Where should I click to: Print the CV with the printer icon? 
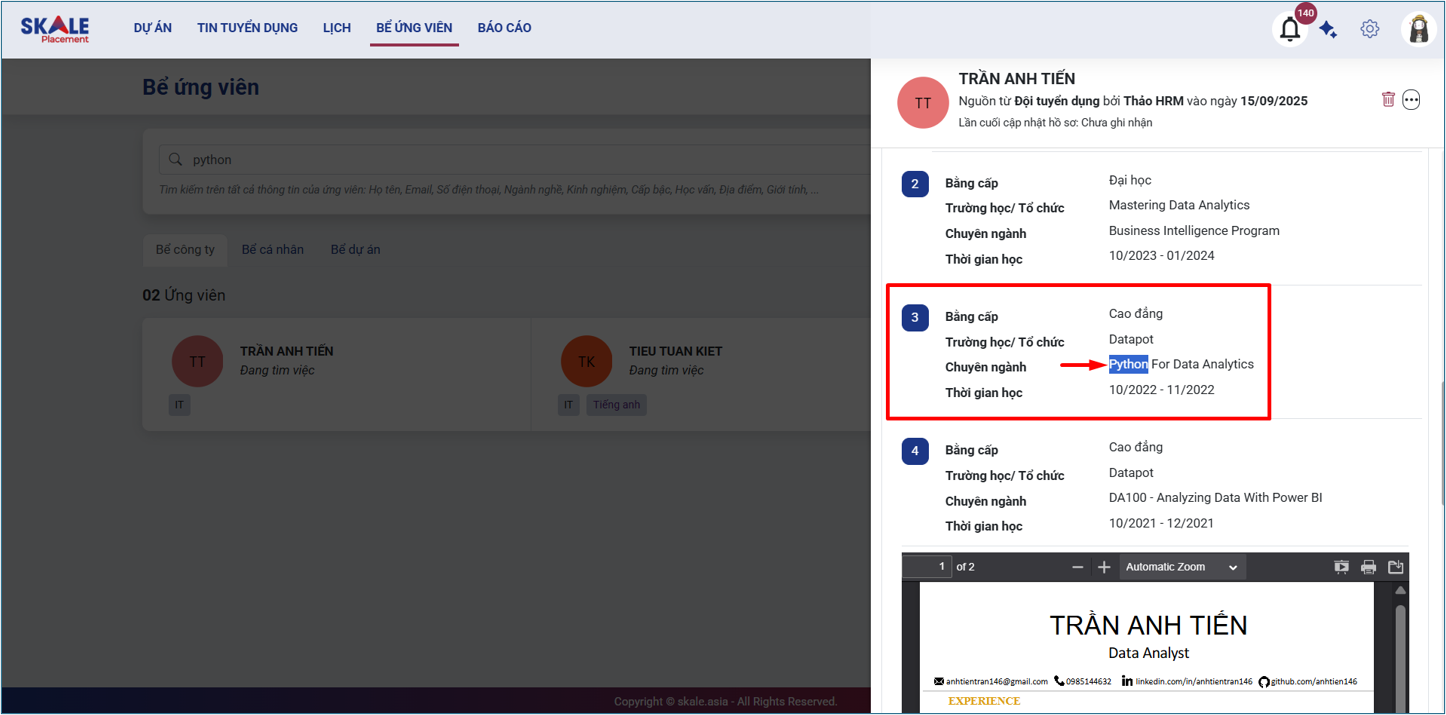[1368, 567]
